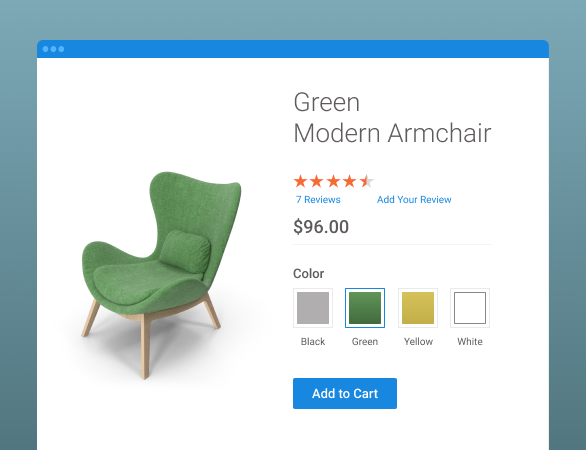586x450 pixels.
Task: Click the White label under swatch
Action: [x=470, y=342]
